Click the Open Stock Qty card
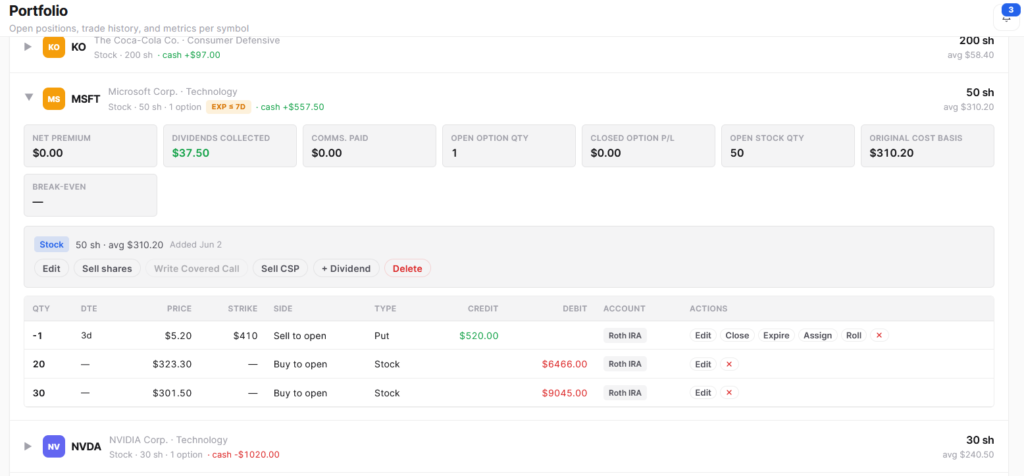Viewport: 1024px width, 476px height. click(788, 146)
